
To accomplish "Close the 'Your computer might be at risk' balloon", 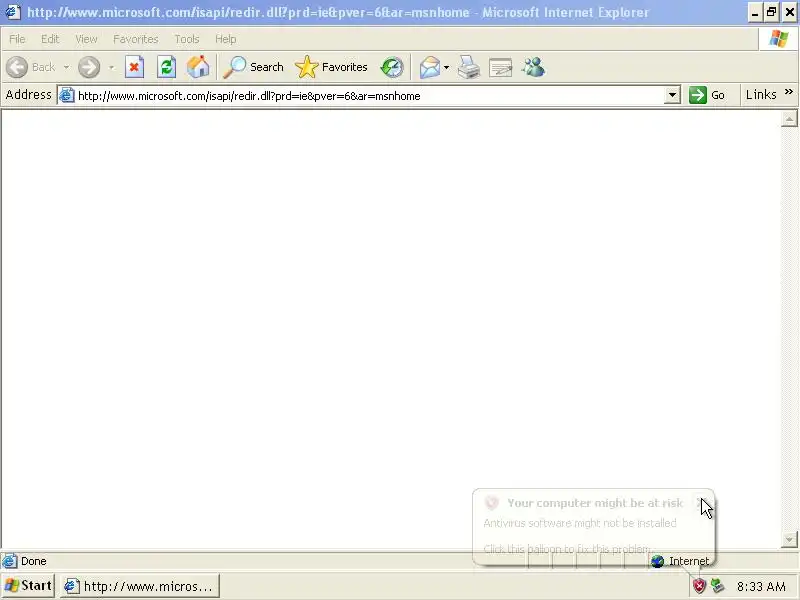I will [x=702, y=503].
